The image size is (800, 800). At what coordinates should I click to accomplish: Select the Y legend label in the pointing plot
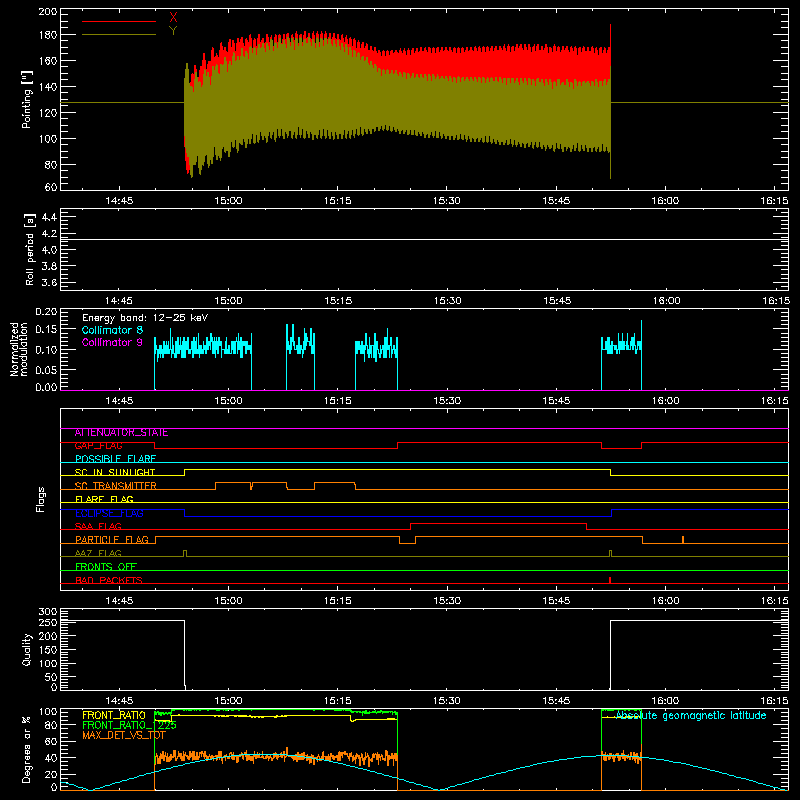(173, 31)
